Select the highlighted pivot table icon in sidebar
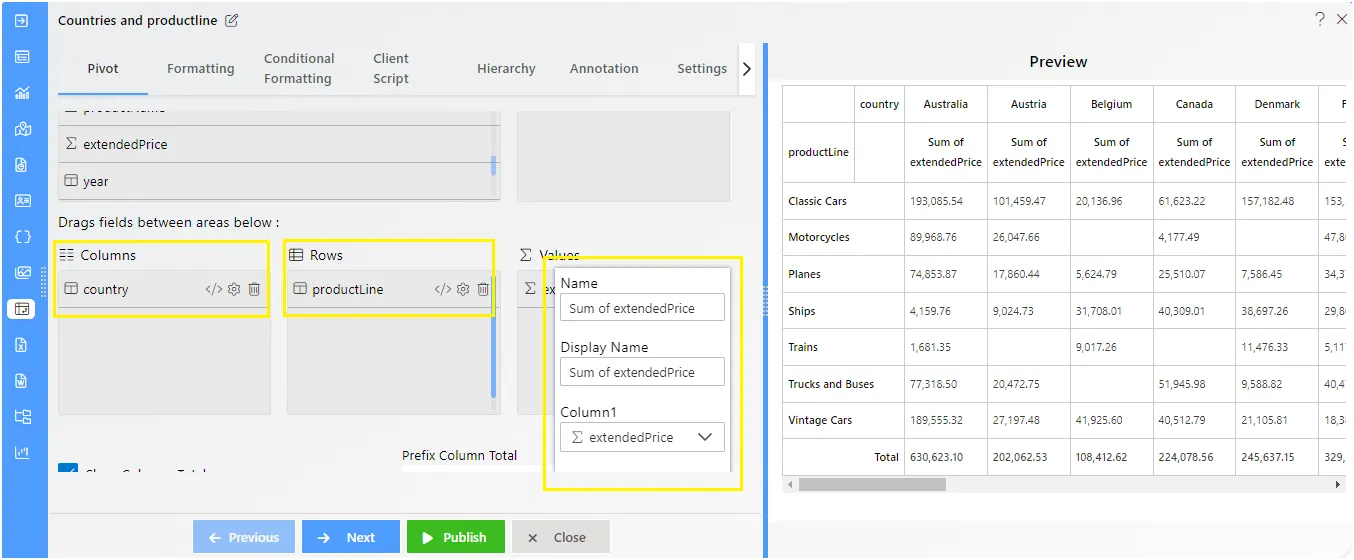This screenshot has width=1354, height=560. [x=22, y=309]
